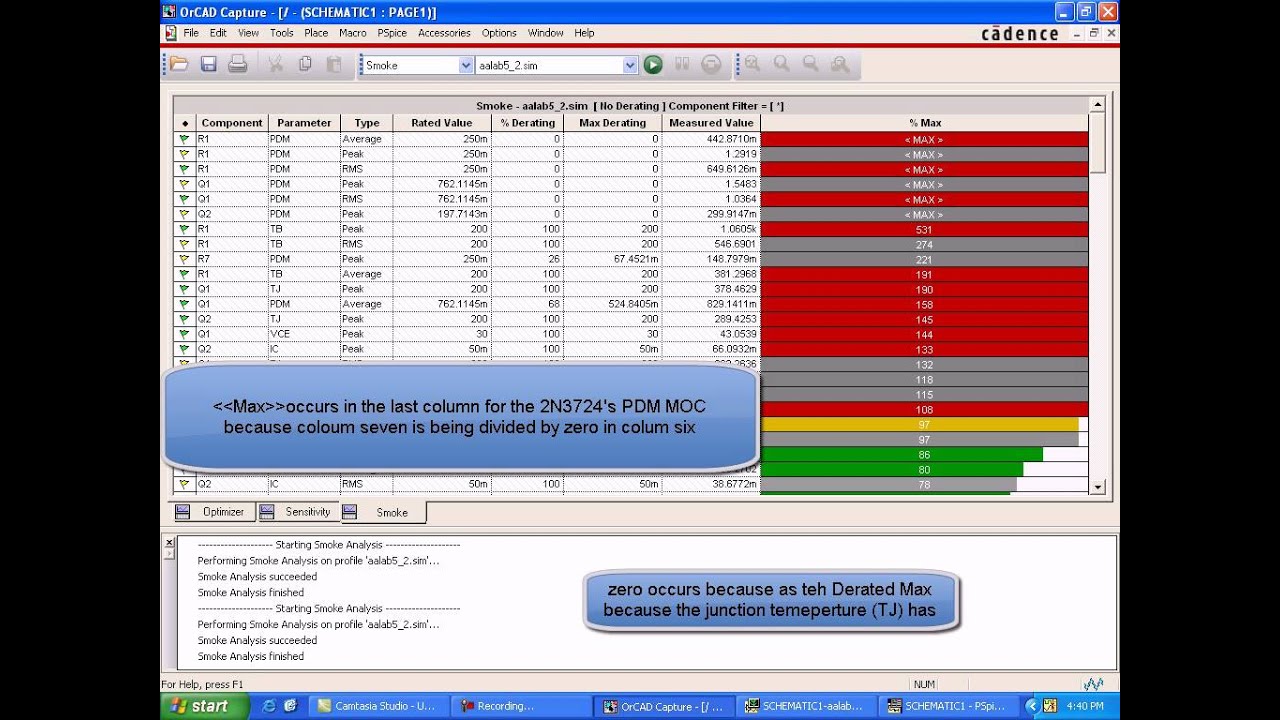
Task: Click the Sensitivity tab icon
Action: pos(267,511)
